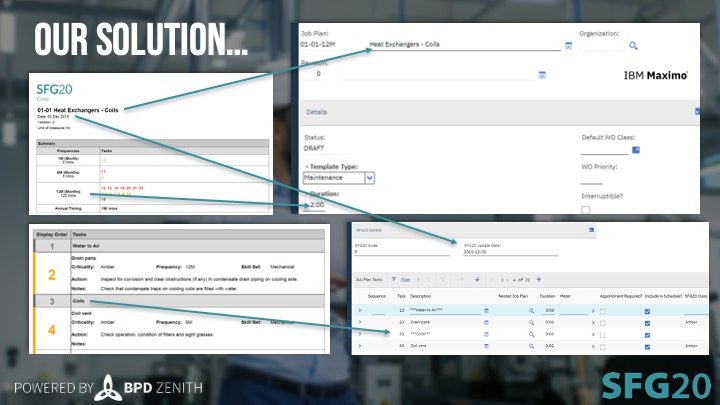The width and height of the screenshot is (720, 405).
Task: Look up nested job plan for Coil vent
Action: tap(531, 346)
